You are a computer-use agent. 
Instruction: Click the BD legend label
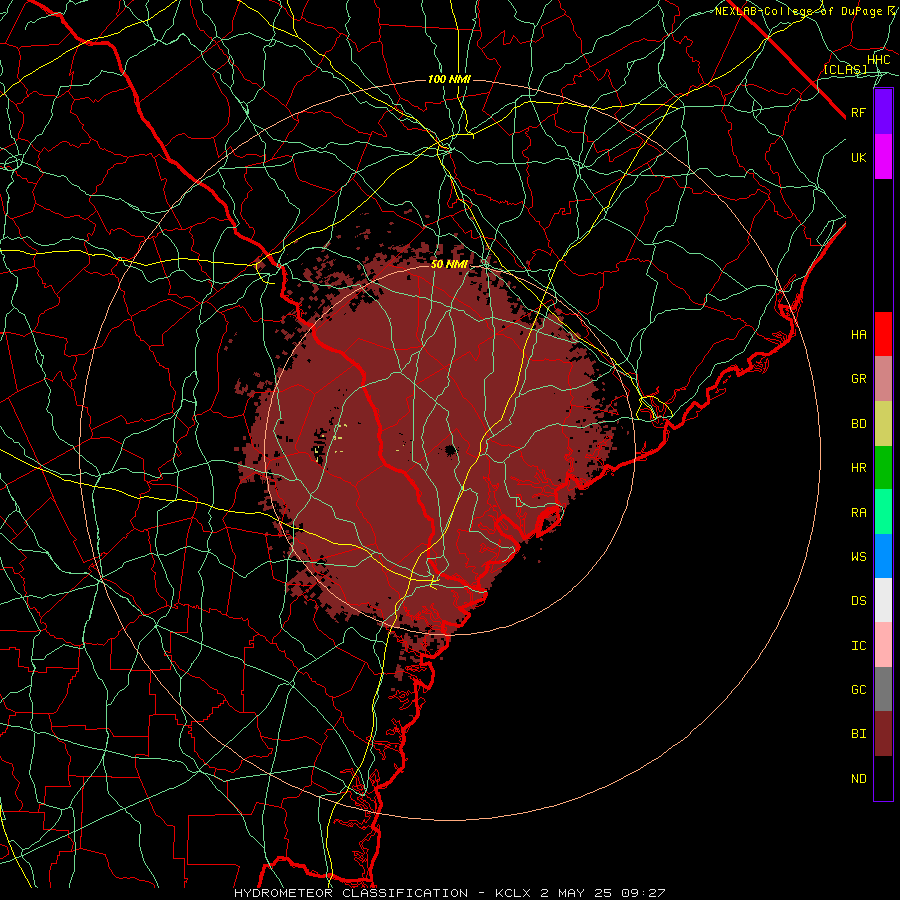(858, 424)
